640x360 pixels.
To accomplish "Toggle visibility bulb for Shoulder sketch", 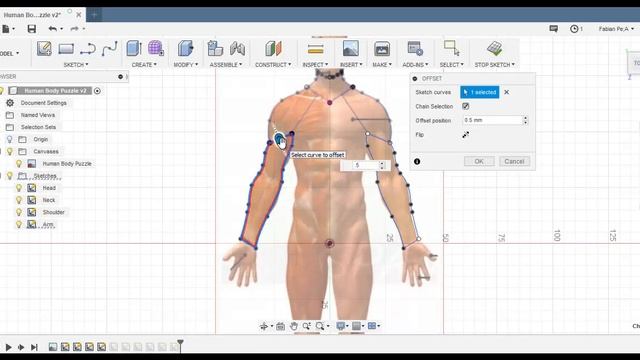I will pos(19,212).
